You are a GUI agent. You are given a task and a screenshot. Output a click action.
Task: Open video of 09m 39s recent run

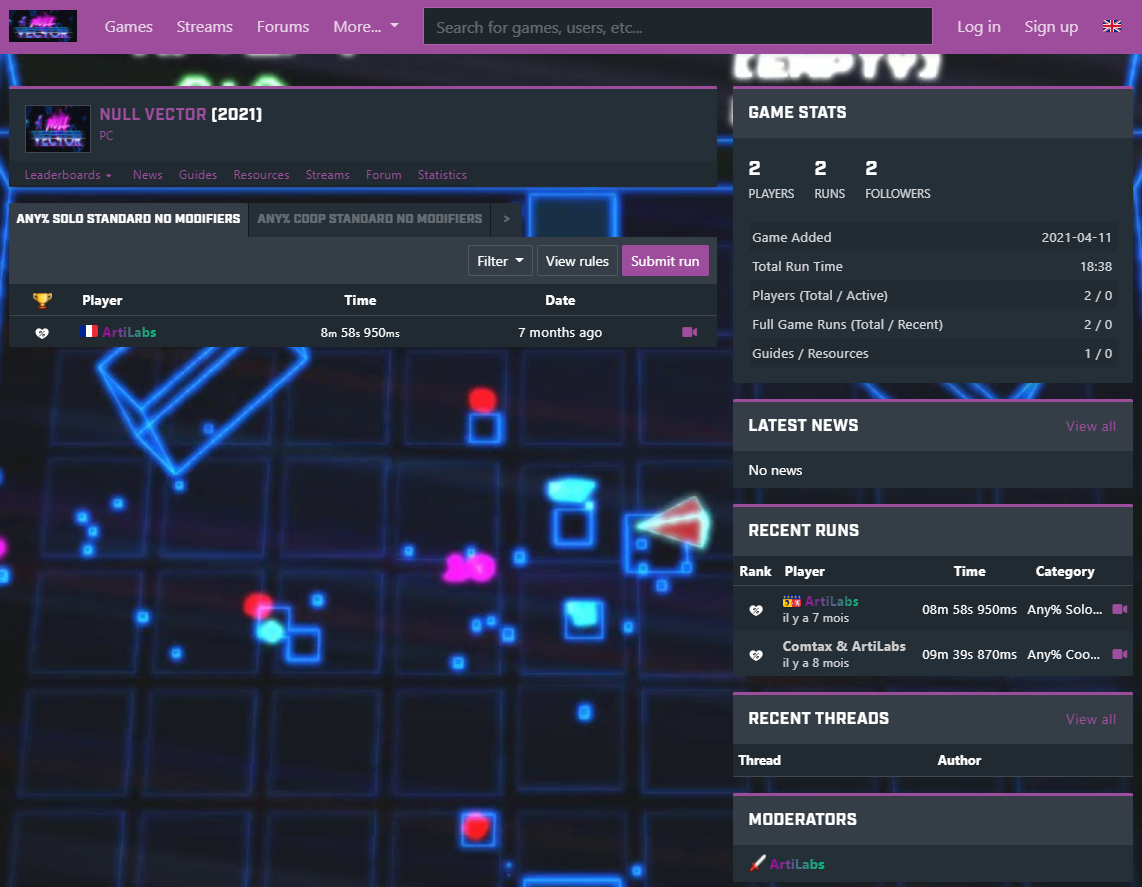point(1119,654)
